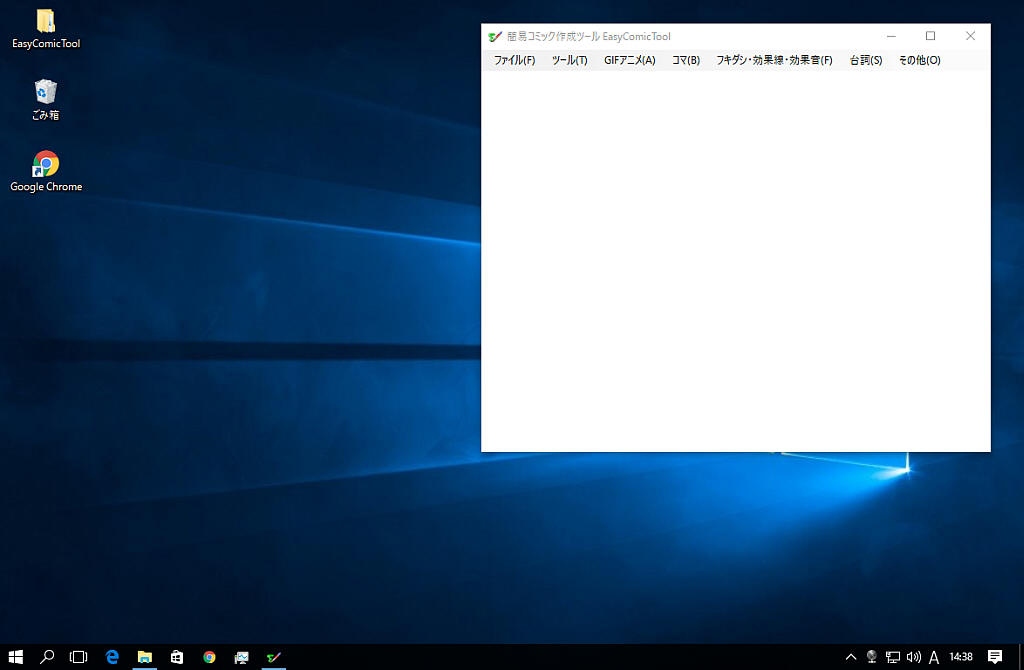This screenshot has height=670, width=1024.
Task: Open the コマ(B) menu
Action: pos(686,60)
